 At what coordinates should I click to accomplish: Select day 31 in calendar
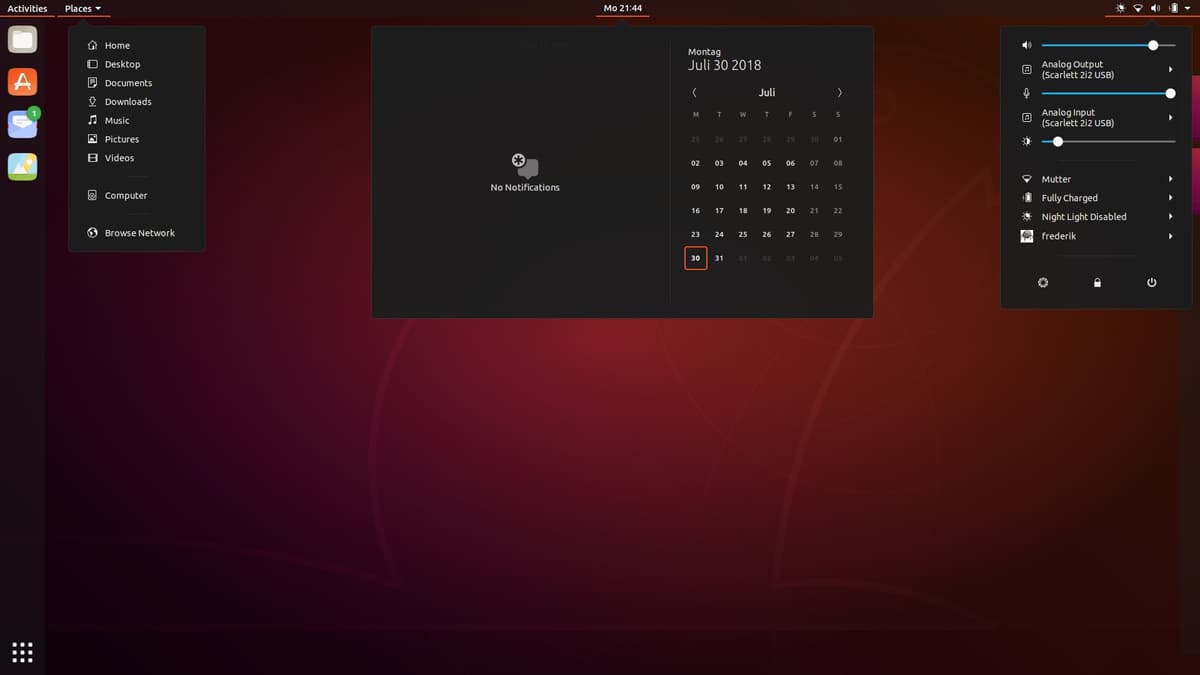pyautogui.click(x=719, y=258)
